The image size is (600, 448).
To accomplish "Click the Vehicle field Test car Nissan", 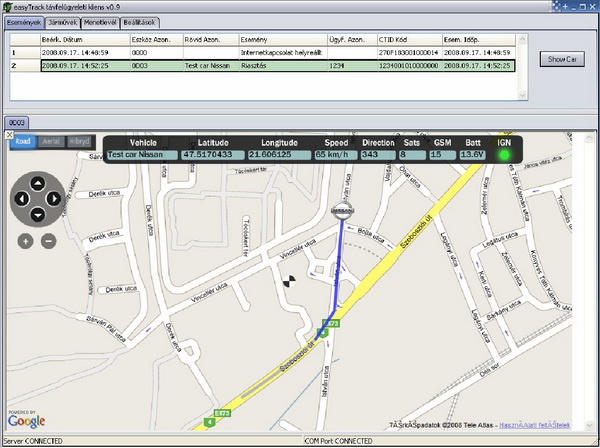I will [x=142, y=155].
